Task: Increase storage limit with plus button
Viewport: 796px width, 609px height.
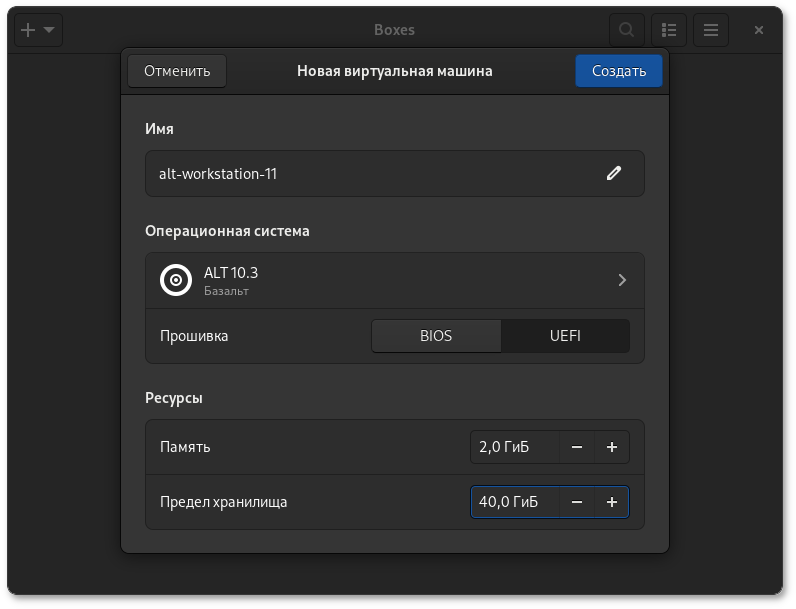Action: click(x=612, y=502)
